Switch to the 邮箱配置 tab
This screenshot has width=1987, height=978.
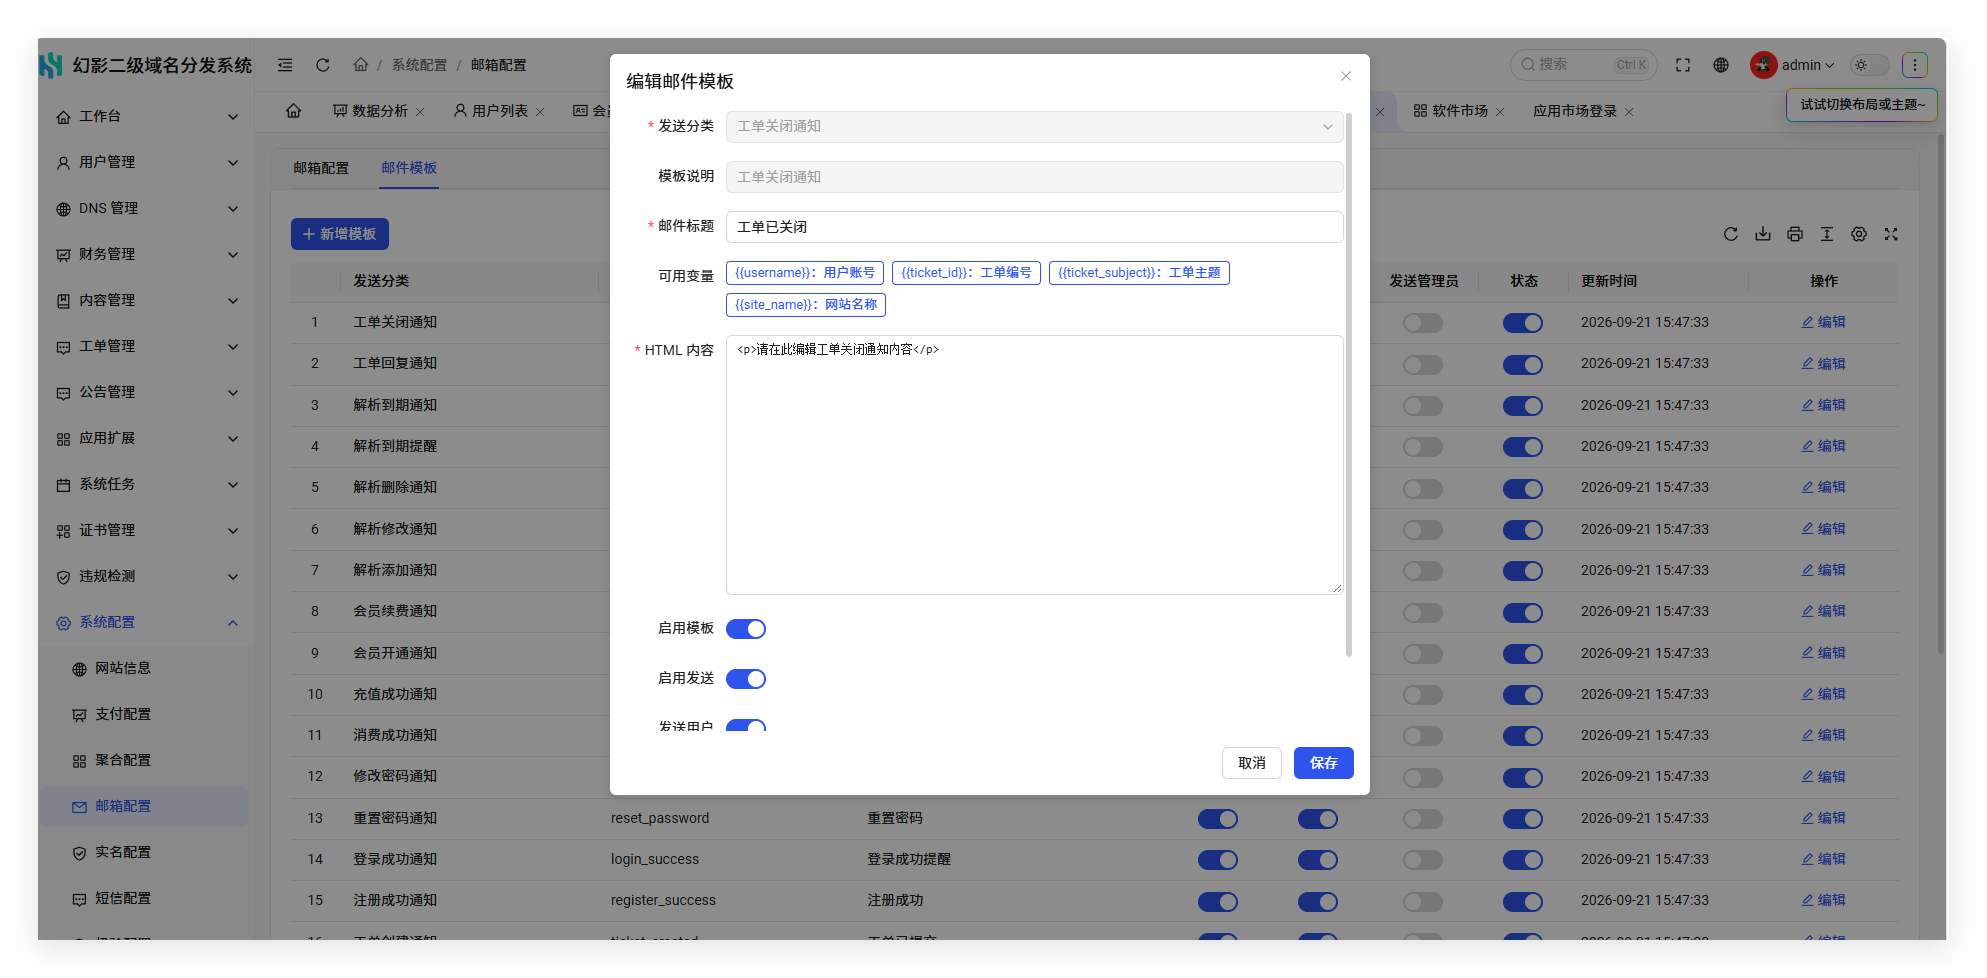pos(321,168)
